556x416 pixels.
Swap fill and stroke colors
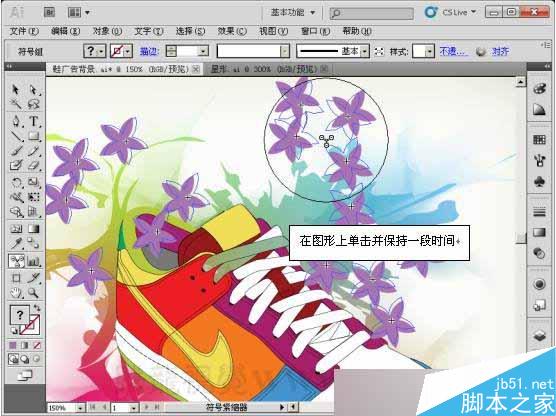tap(37, 308)
